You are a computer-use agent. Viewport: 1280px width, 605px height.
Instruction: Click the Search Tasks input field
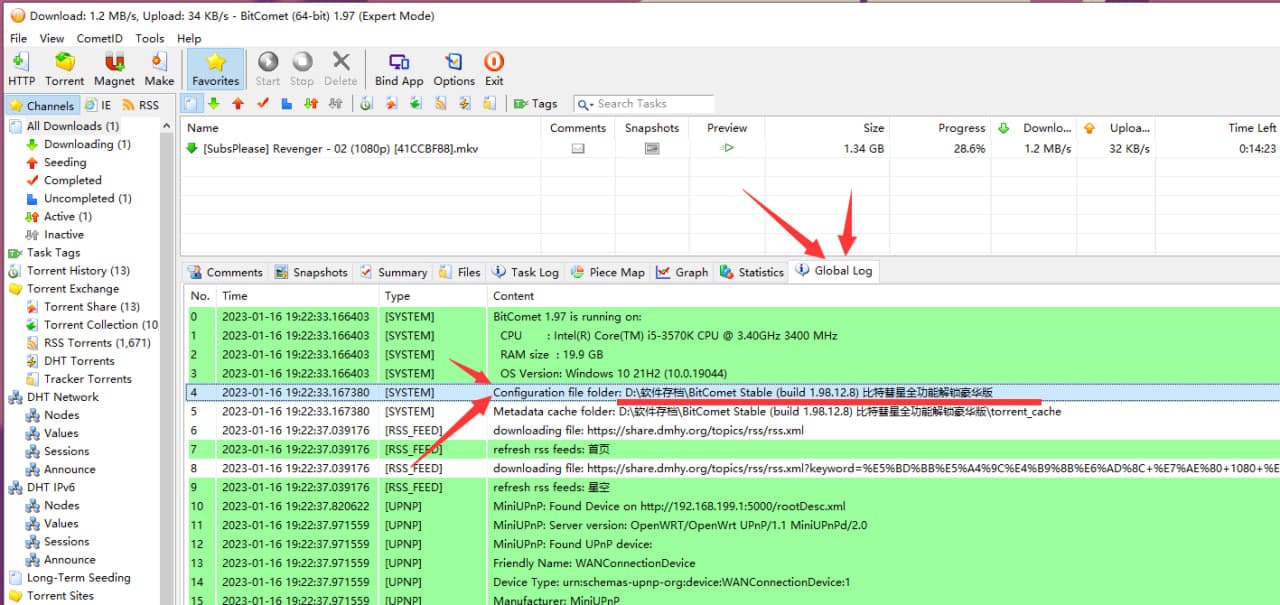[650, 104]
